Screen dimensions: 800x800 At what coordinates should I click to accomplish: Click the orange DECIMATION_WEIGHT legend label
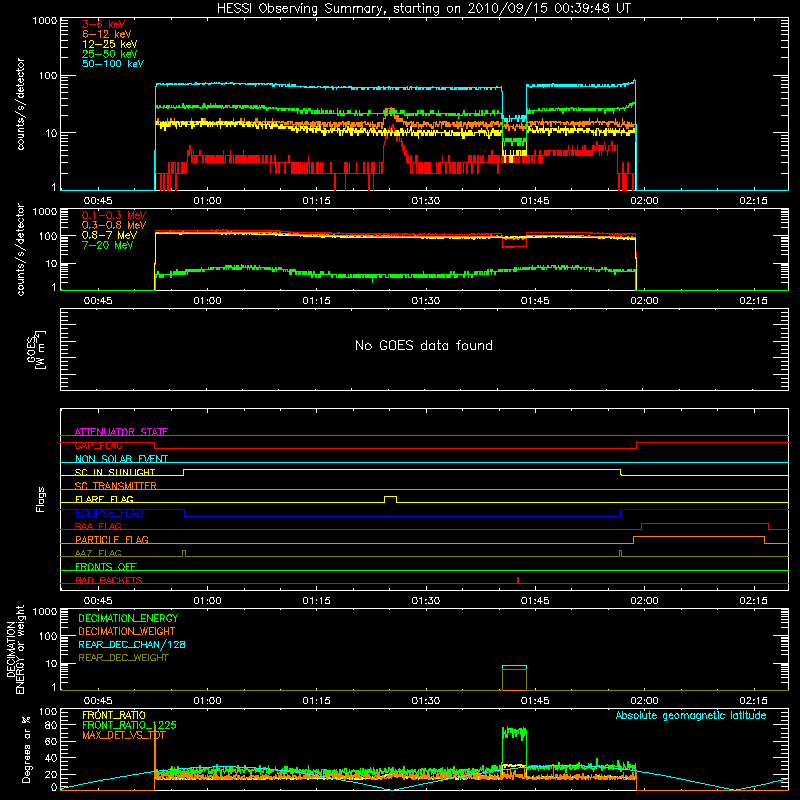click(x=127, y=631)
